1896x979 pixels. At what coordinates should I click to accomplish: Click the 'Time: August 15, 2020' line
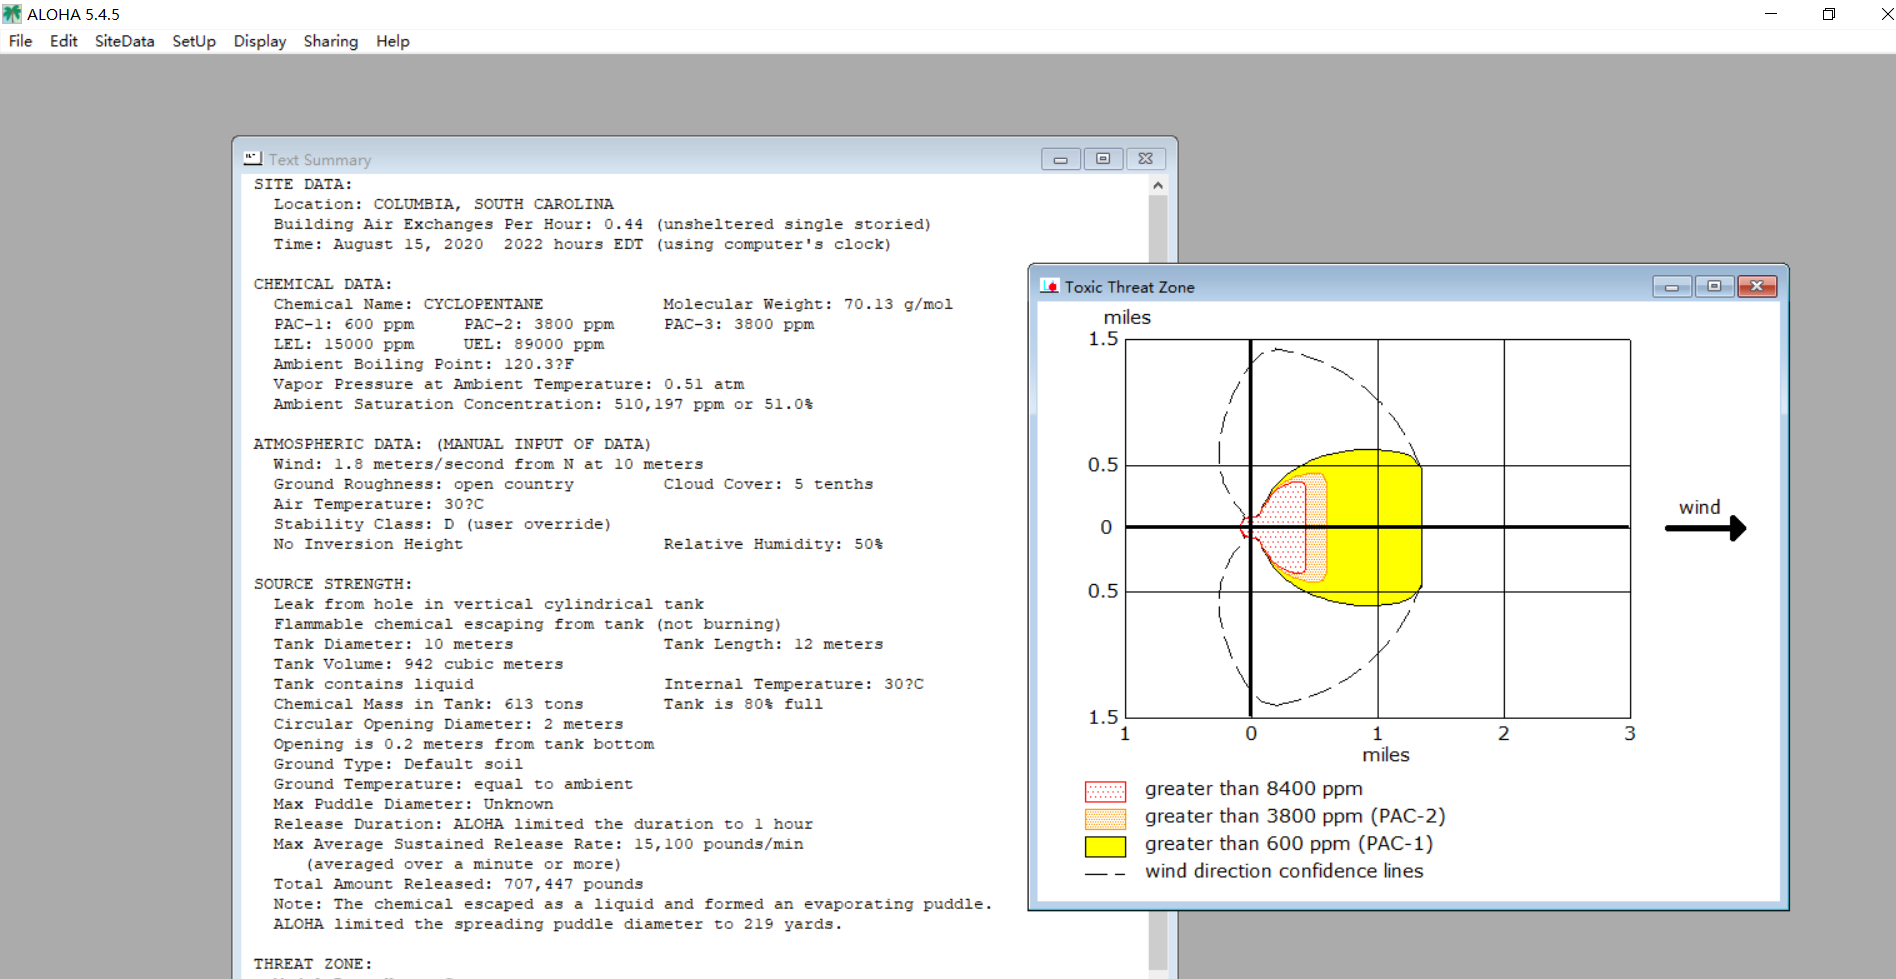[x=582, y=244]
